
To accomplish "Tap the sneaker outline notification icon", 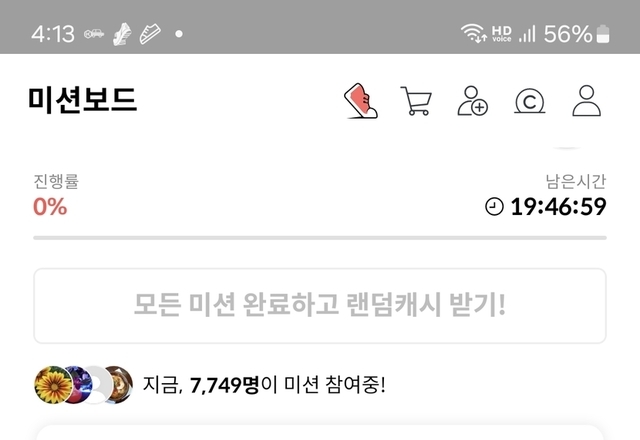I will [x=150, y=34].
